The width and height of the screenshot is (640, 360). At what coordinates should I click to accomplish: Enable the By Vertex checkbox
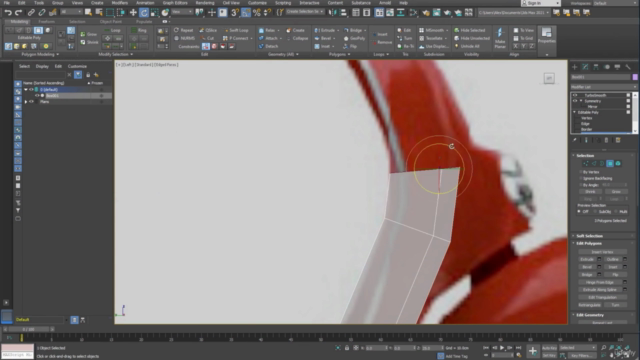[580, 172]
